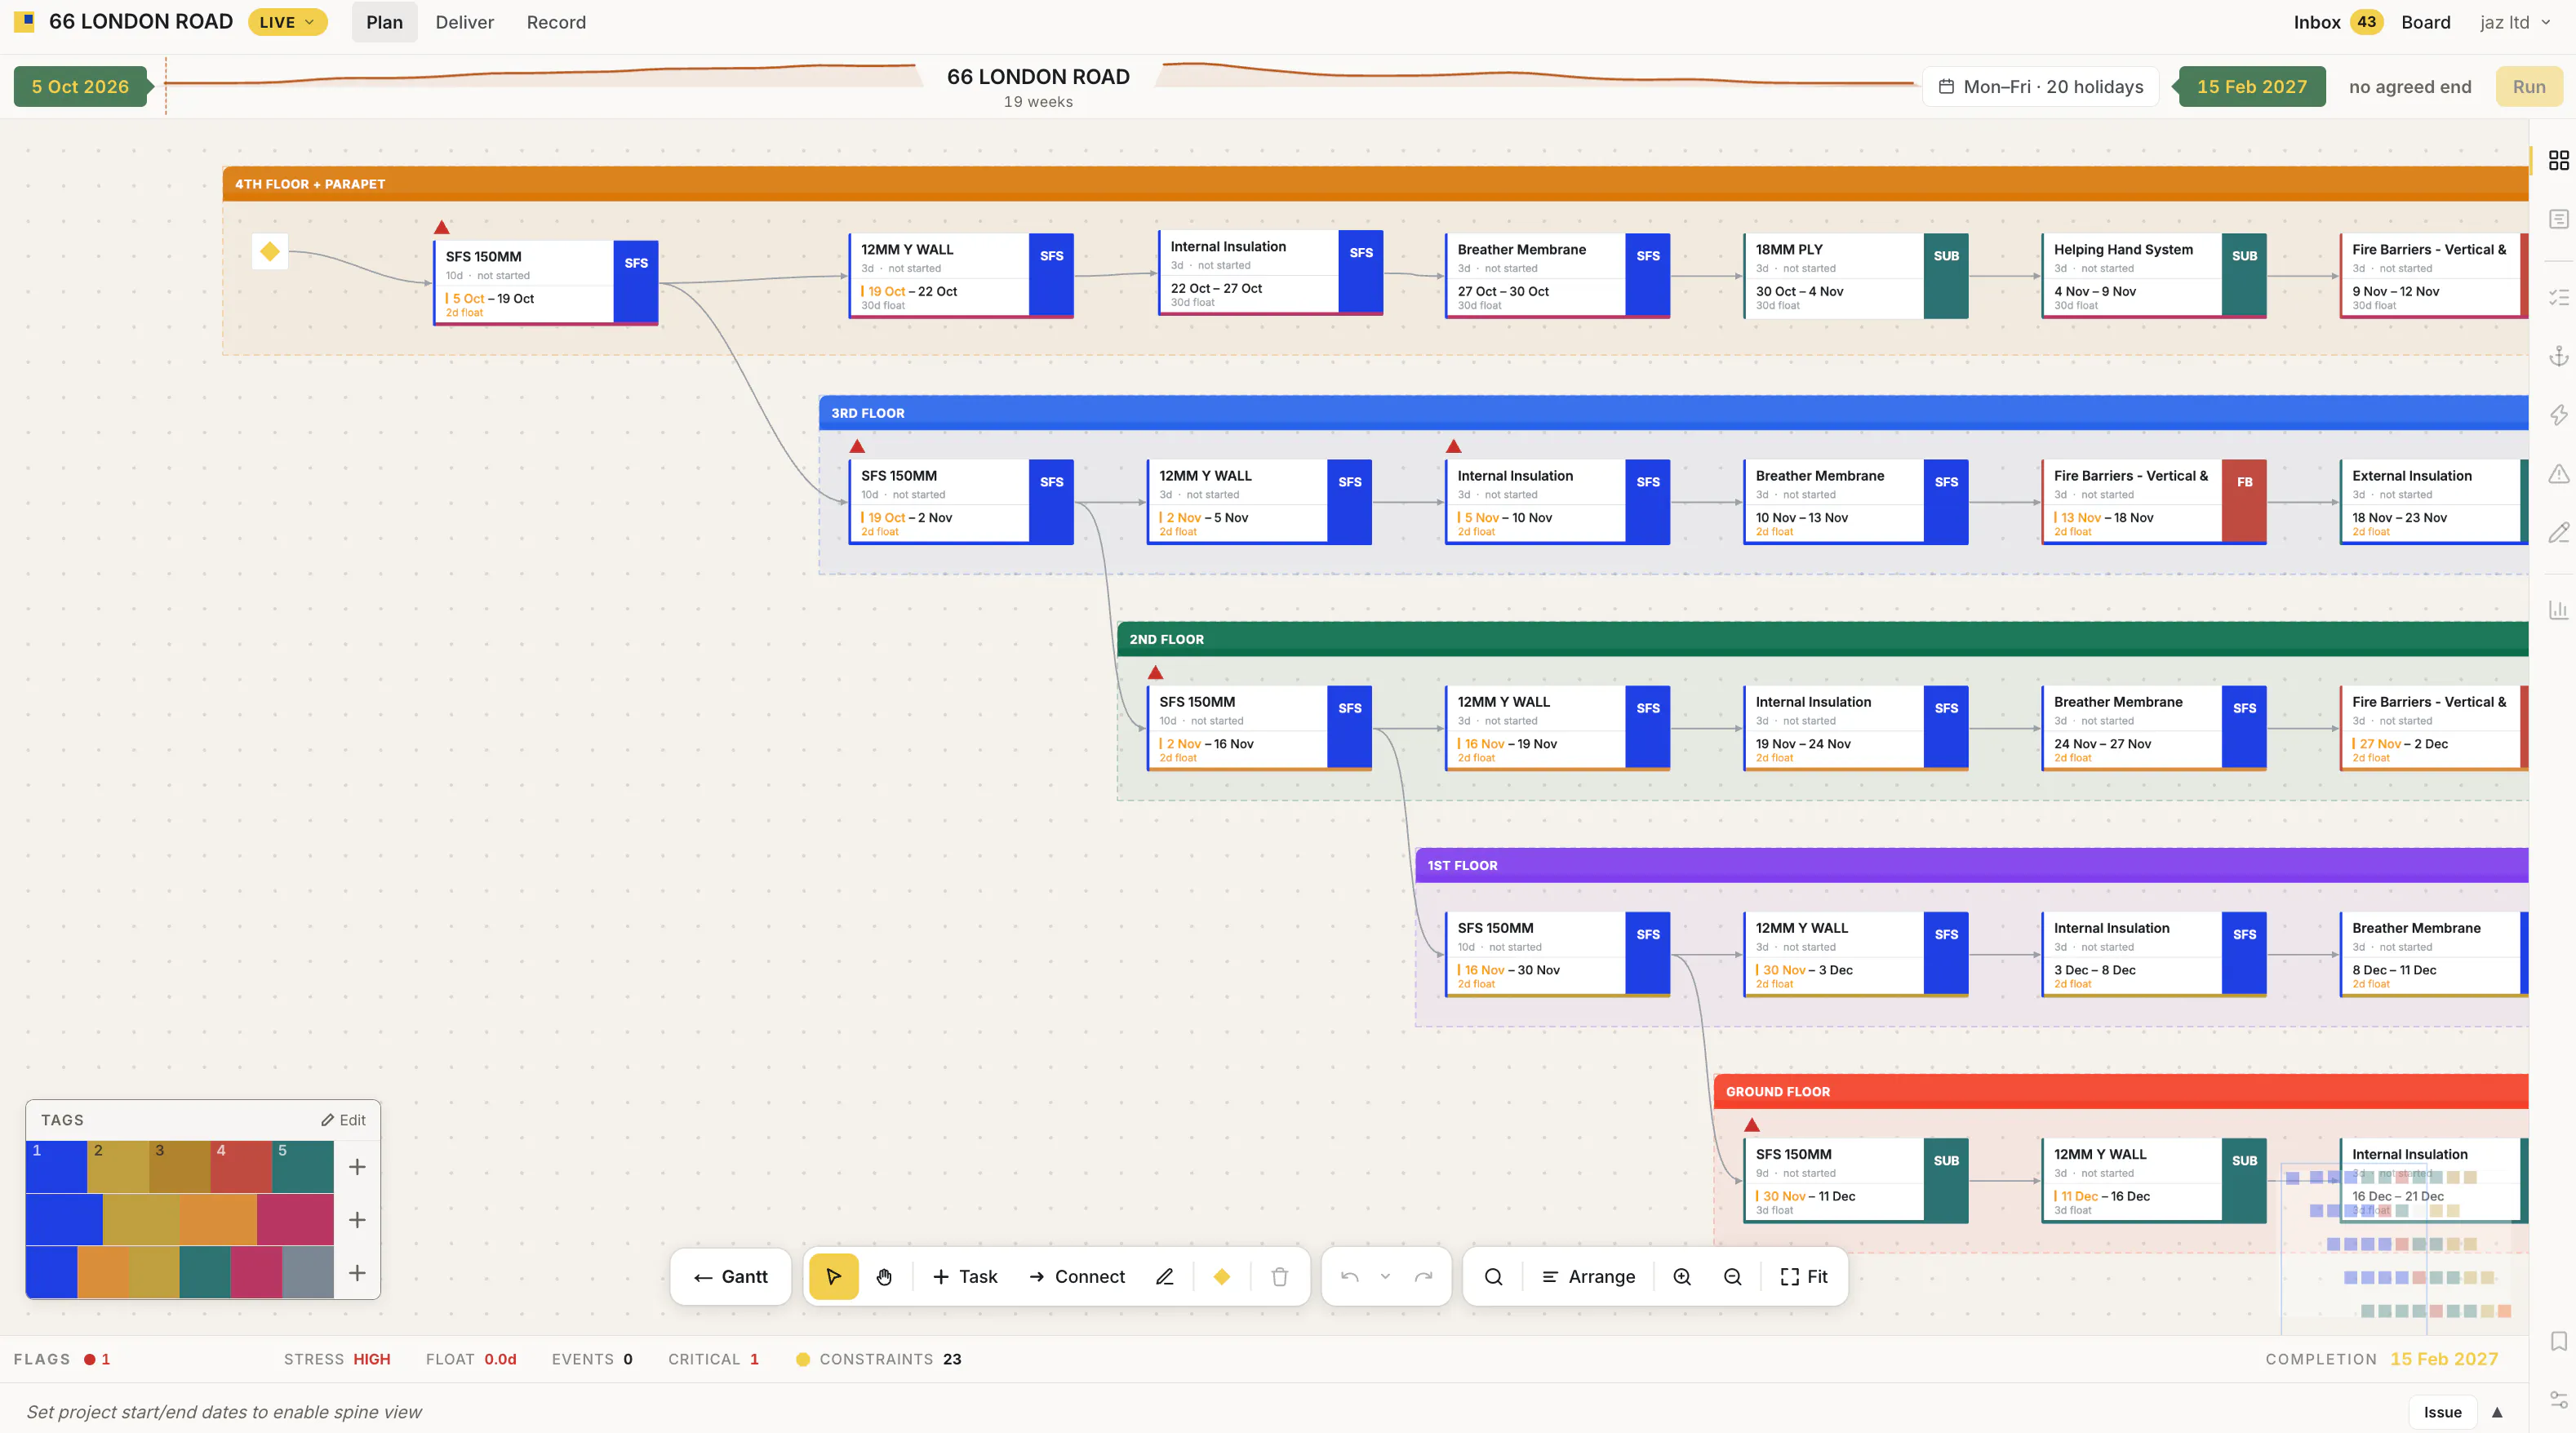Viewport: 2576px width, 1433px height.
Task: Switch to the Record tab
Action: tap(556, 22)
